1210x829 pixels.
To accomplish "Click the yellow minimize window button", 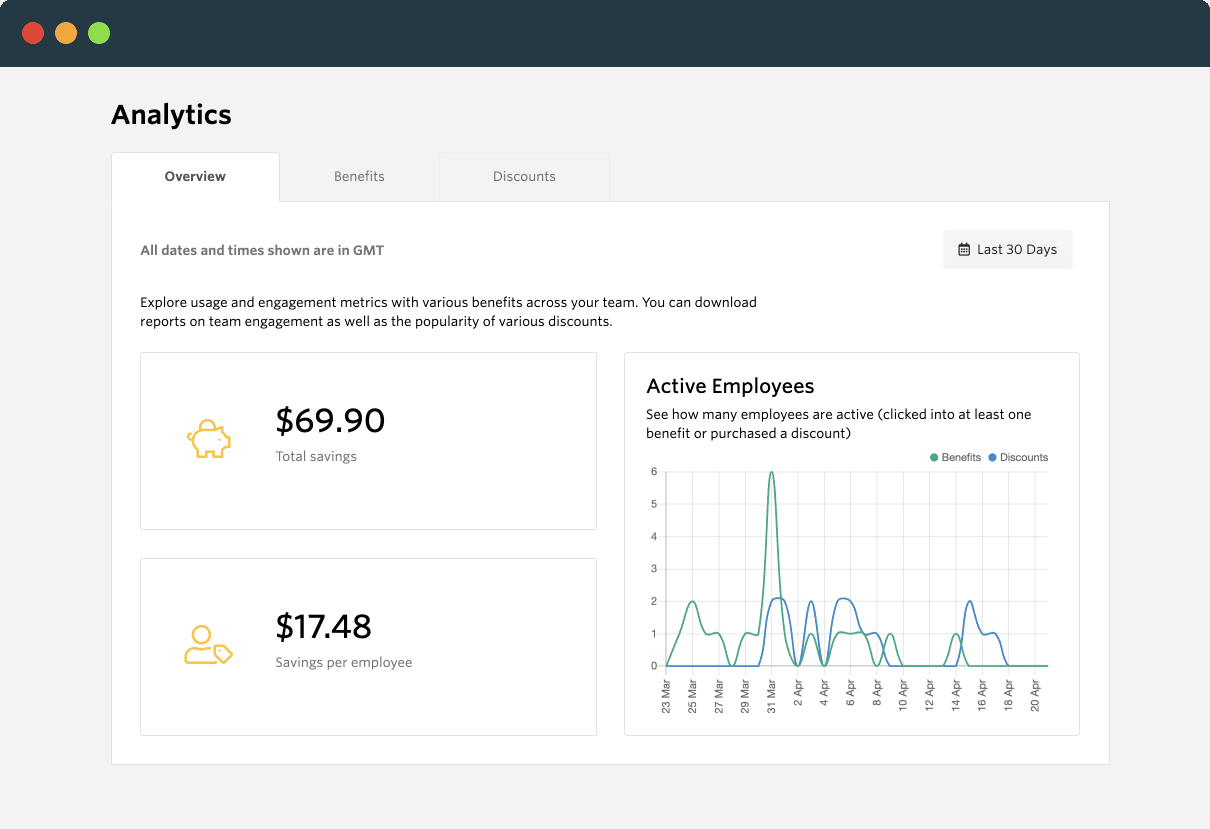I will [x=66, y=33].
